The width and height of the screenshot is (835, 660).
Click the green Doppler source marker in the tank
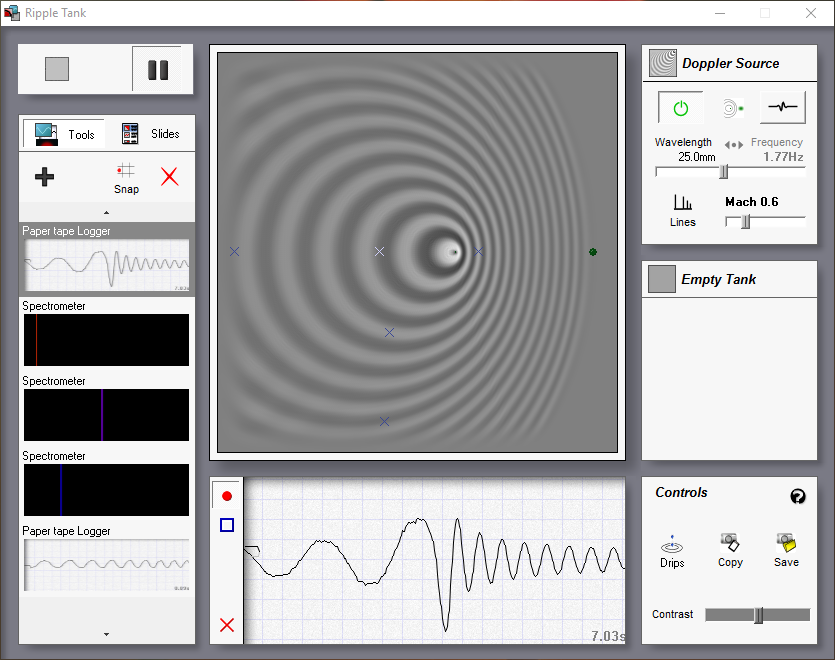pyautogui.click(x=593, y=252)
